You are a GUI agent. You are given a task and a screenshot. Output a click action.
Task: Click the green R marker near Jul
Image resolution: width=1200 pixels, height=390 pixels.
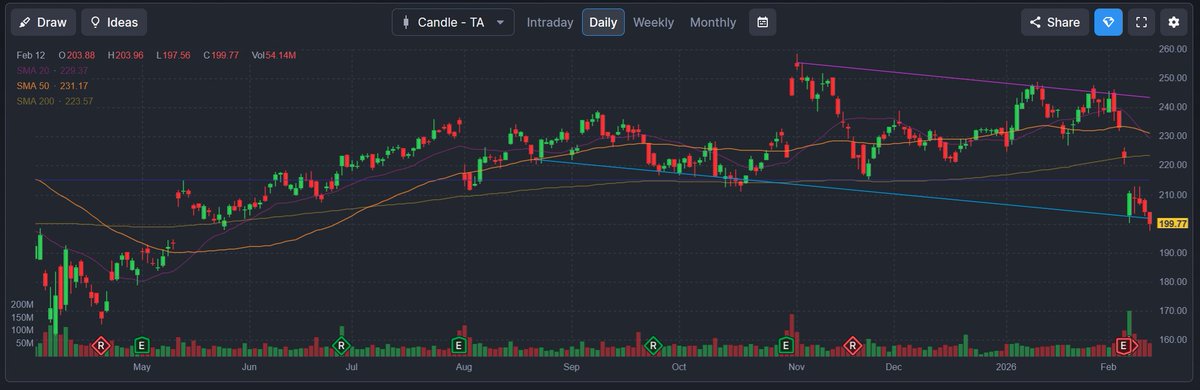[x=342, y=345]
